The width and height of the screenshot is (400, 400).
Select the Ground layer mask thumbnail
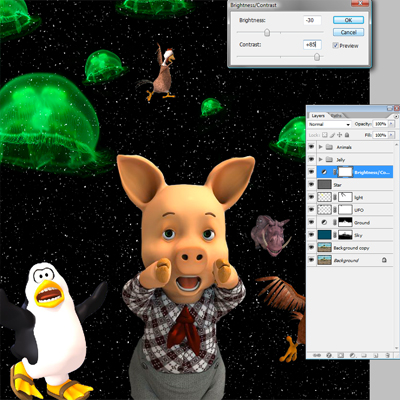coord(345,222)
